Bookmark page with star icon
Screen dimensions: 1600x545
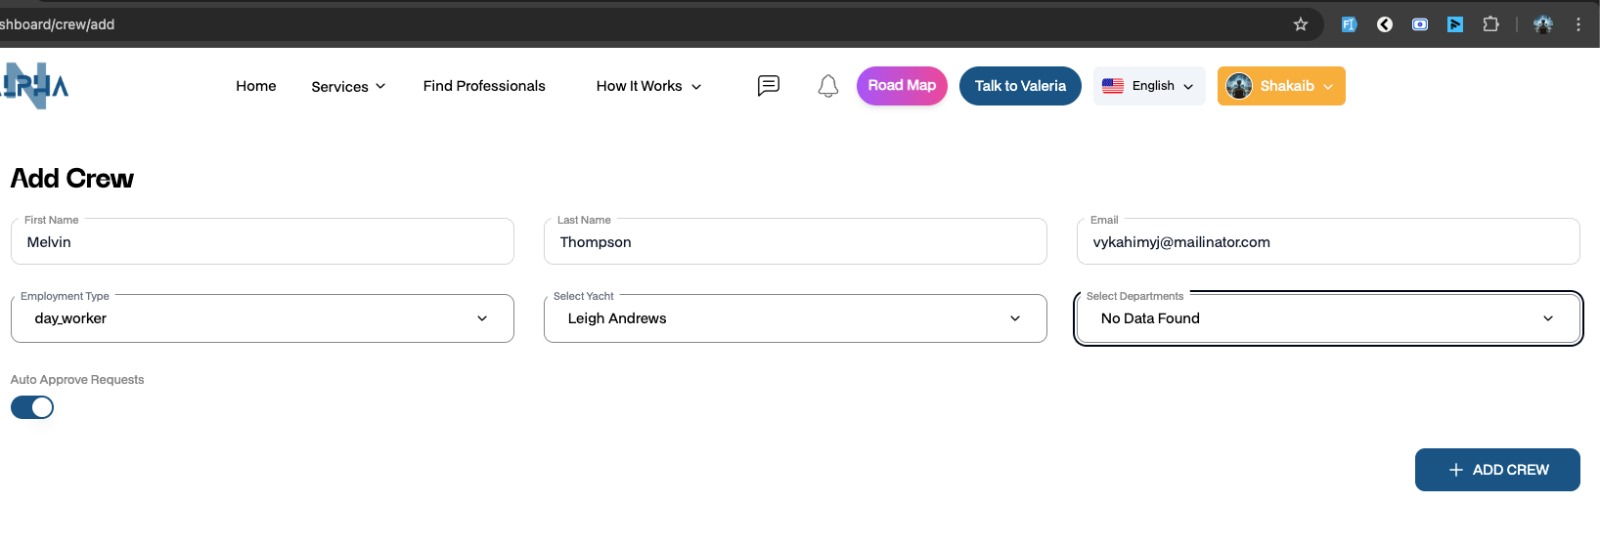tap(1300, 24)
